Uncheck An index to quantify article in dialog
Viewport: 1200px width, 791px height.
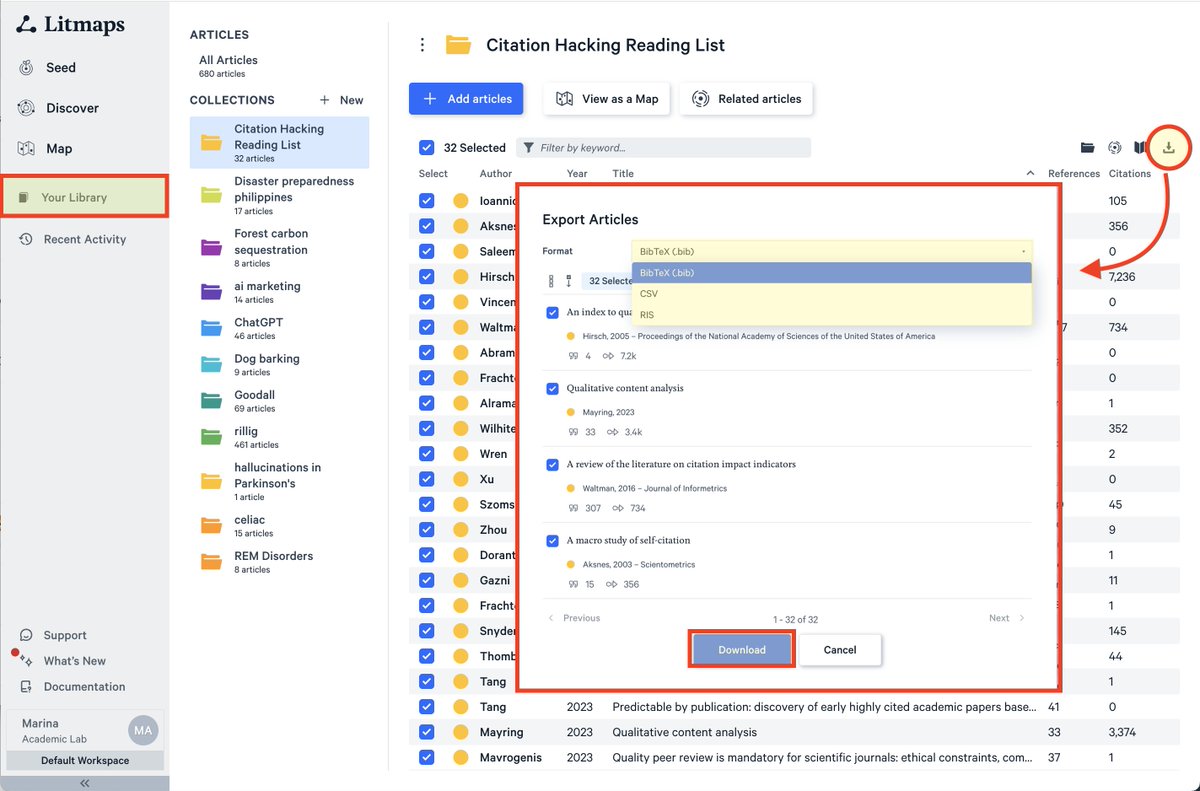pyautogui.click(x=552, y=313)
